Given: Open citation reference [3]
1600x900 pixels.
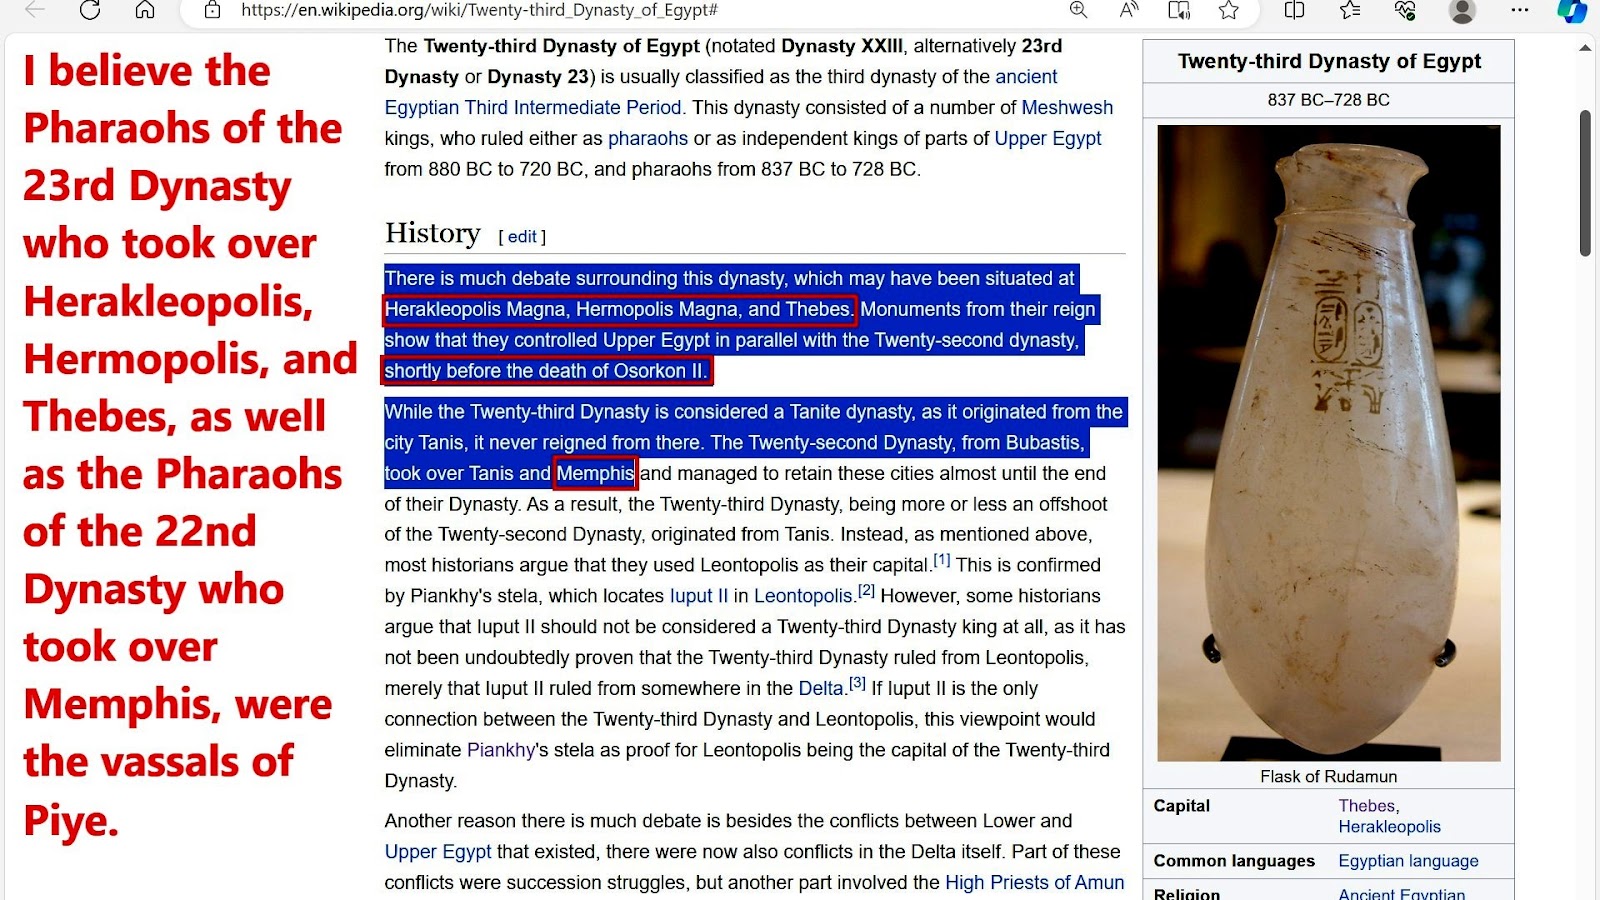Looking at the screenshot, I should [857, 684].
